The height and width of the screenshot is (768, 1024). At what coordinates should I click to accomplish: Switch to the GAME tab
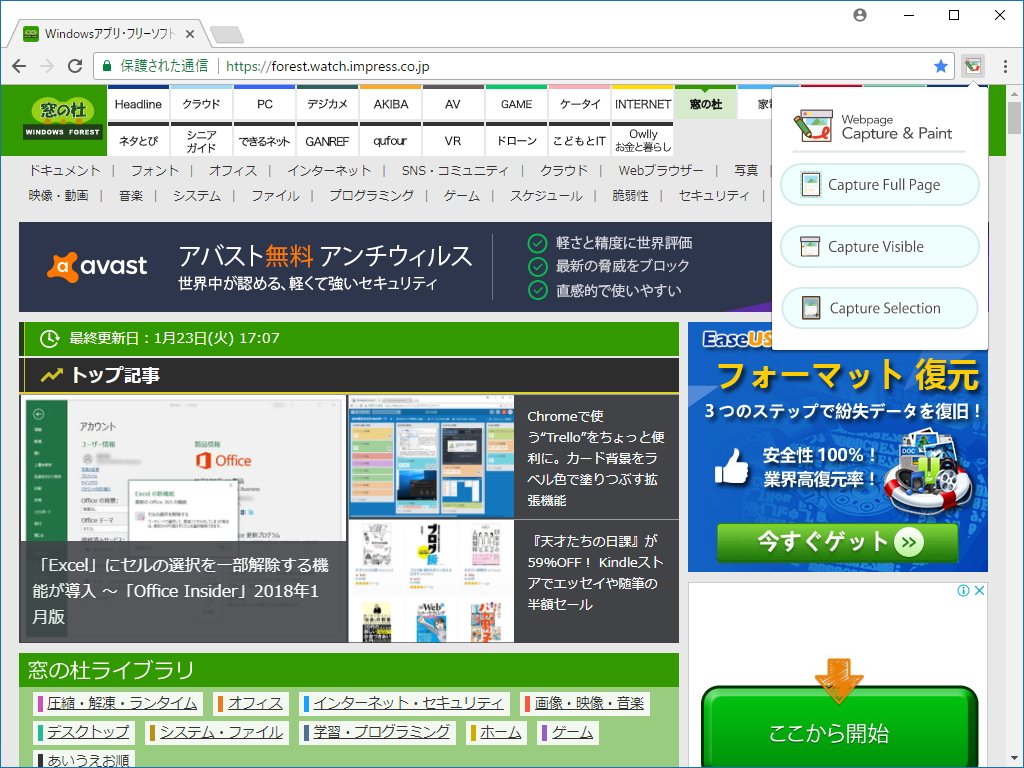(516, 103)
